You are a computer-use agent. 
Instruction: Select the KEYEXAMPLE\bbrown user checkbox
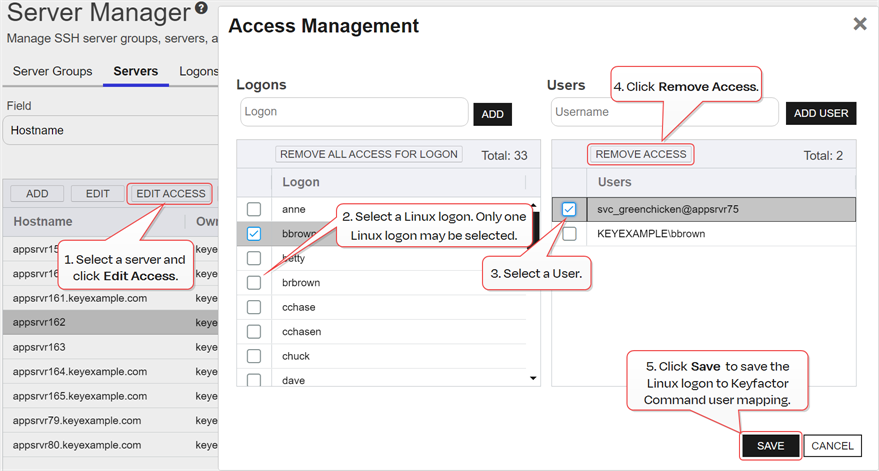point(569,234)
